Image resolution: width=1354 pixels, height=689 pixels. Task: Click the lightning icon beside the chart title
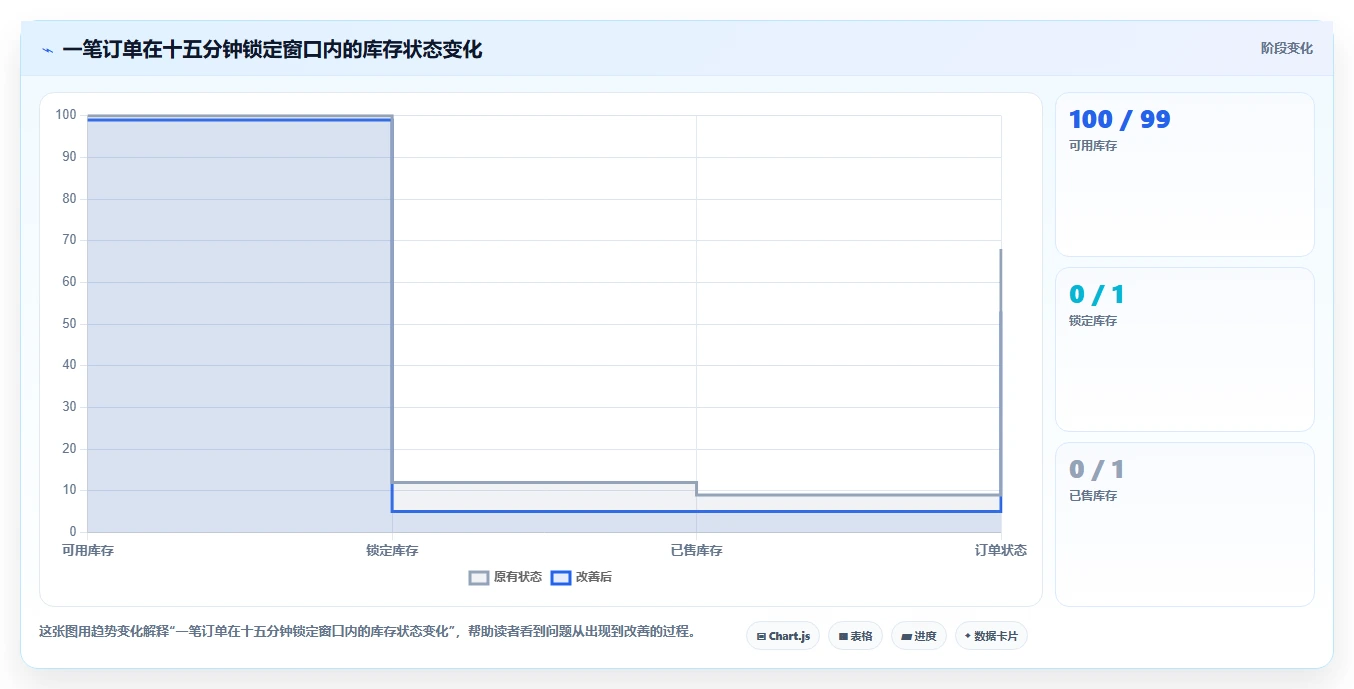pos(47,50)
